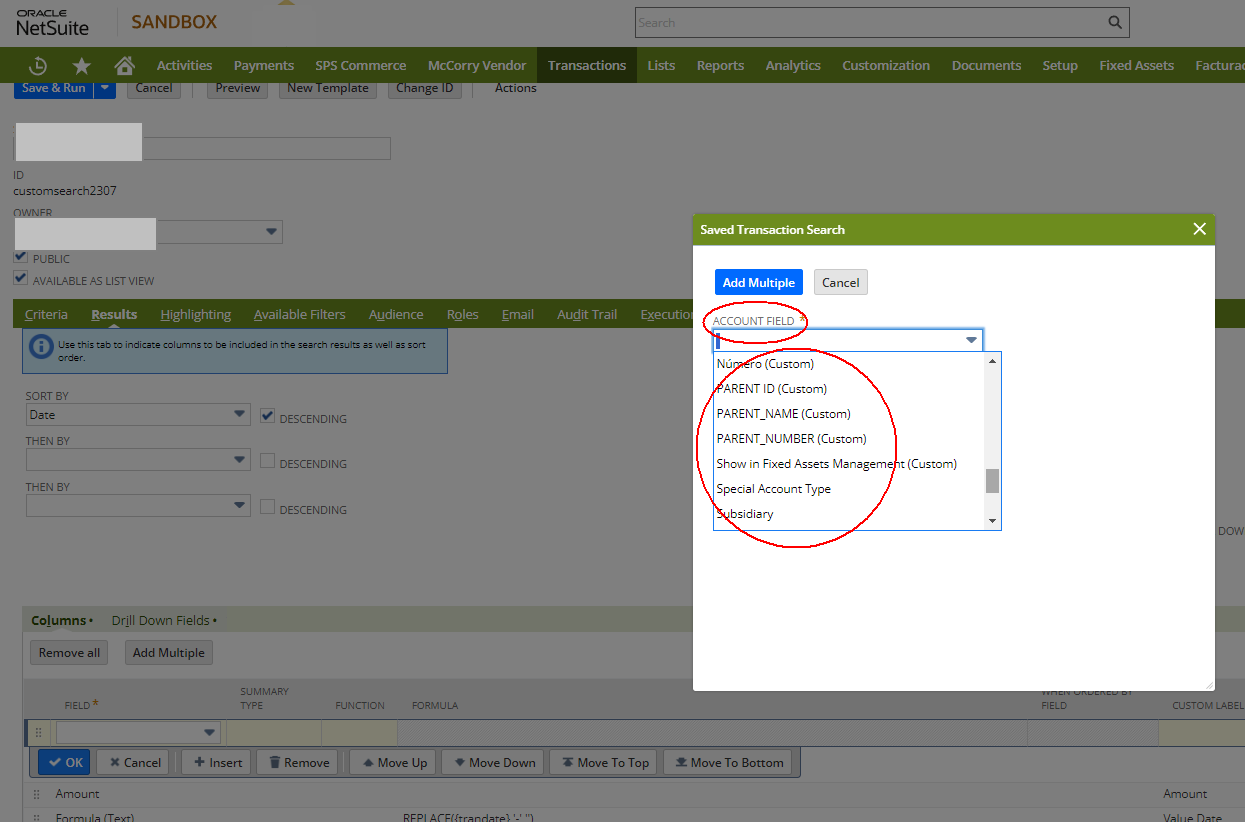This screenshot has height=822, width=1245.
Task: Check Descending for first Then By
Action: [267, 461]
